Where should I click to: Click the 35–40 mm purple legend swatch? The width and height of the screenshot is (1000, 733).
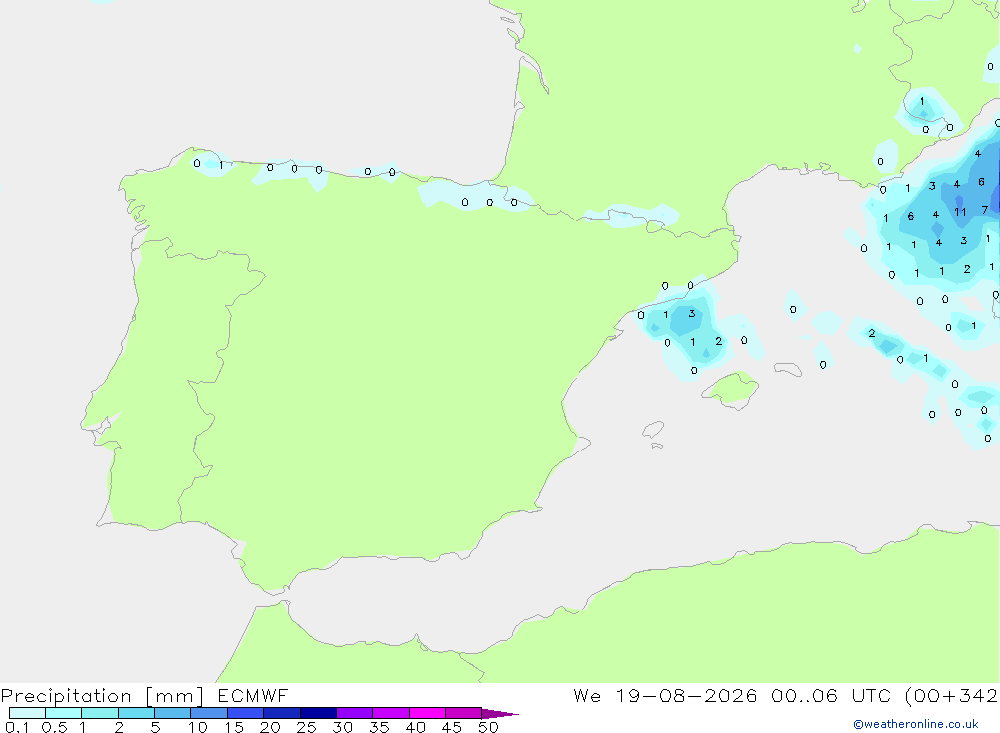click(391, 713)
